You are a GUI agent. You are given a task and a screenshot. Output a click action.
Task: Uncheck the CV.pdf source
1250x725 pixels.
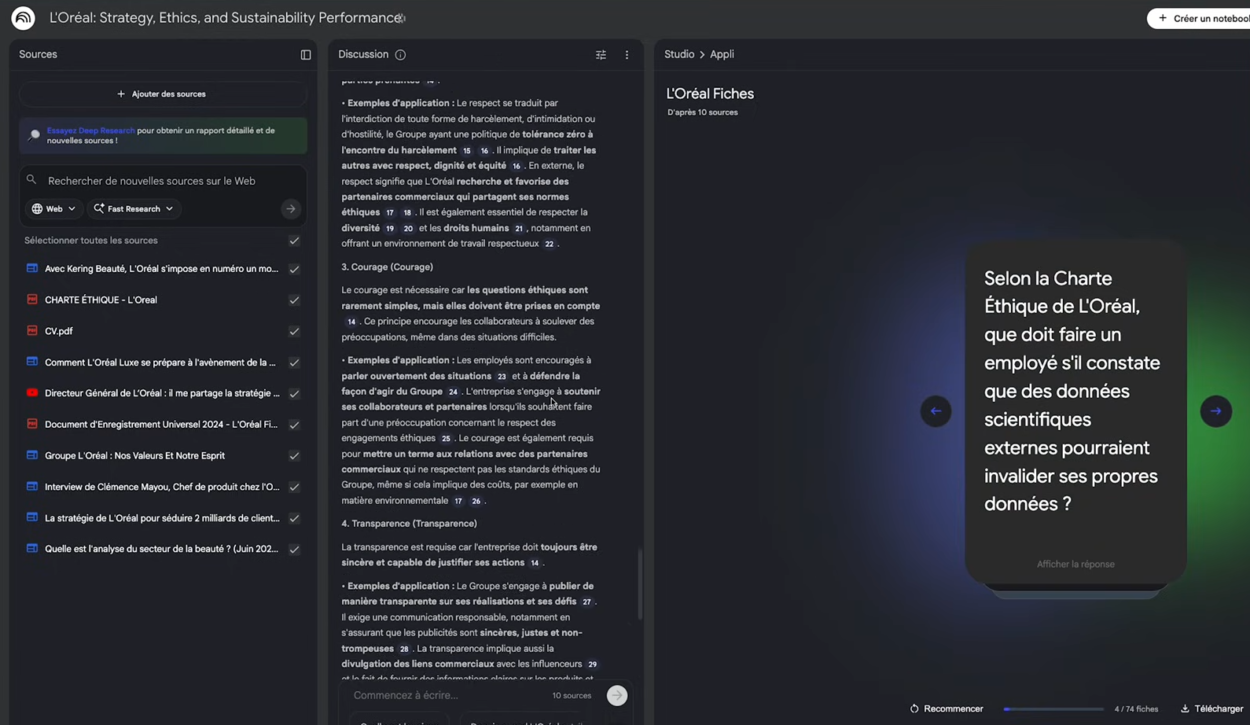click(x=294, y=330)
